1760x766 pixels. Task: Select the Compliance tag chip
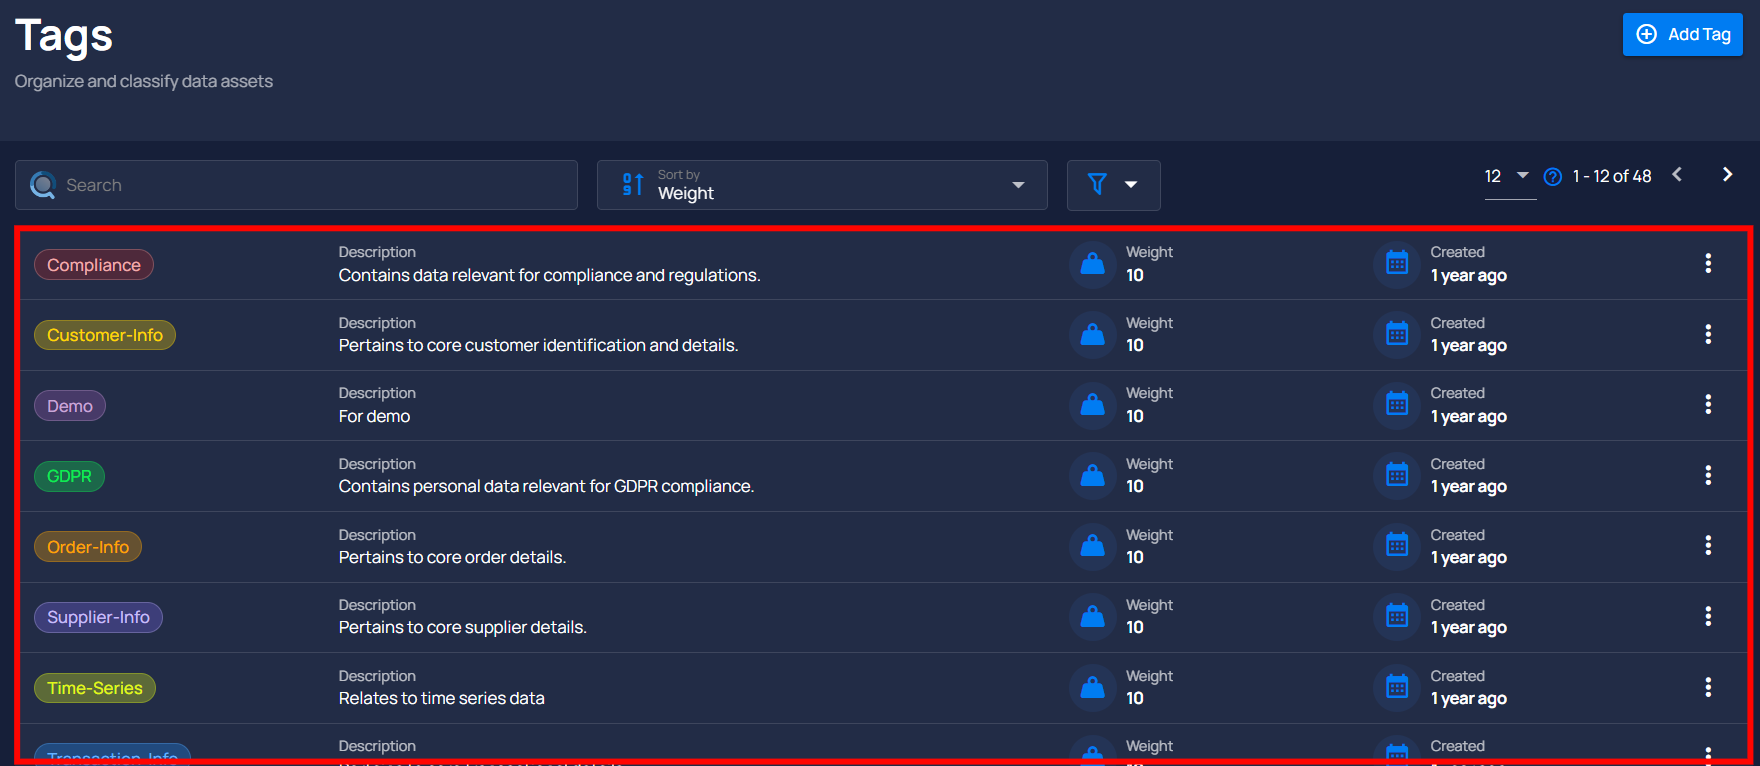click(x=94, y=265)
